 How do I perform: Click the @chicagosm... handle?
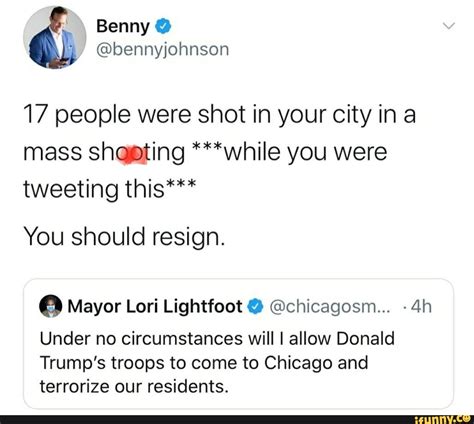[329, 307]
